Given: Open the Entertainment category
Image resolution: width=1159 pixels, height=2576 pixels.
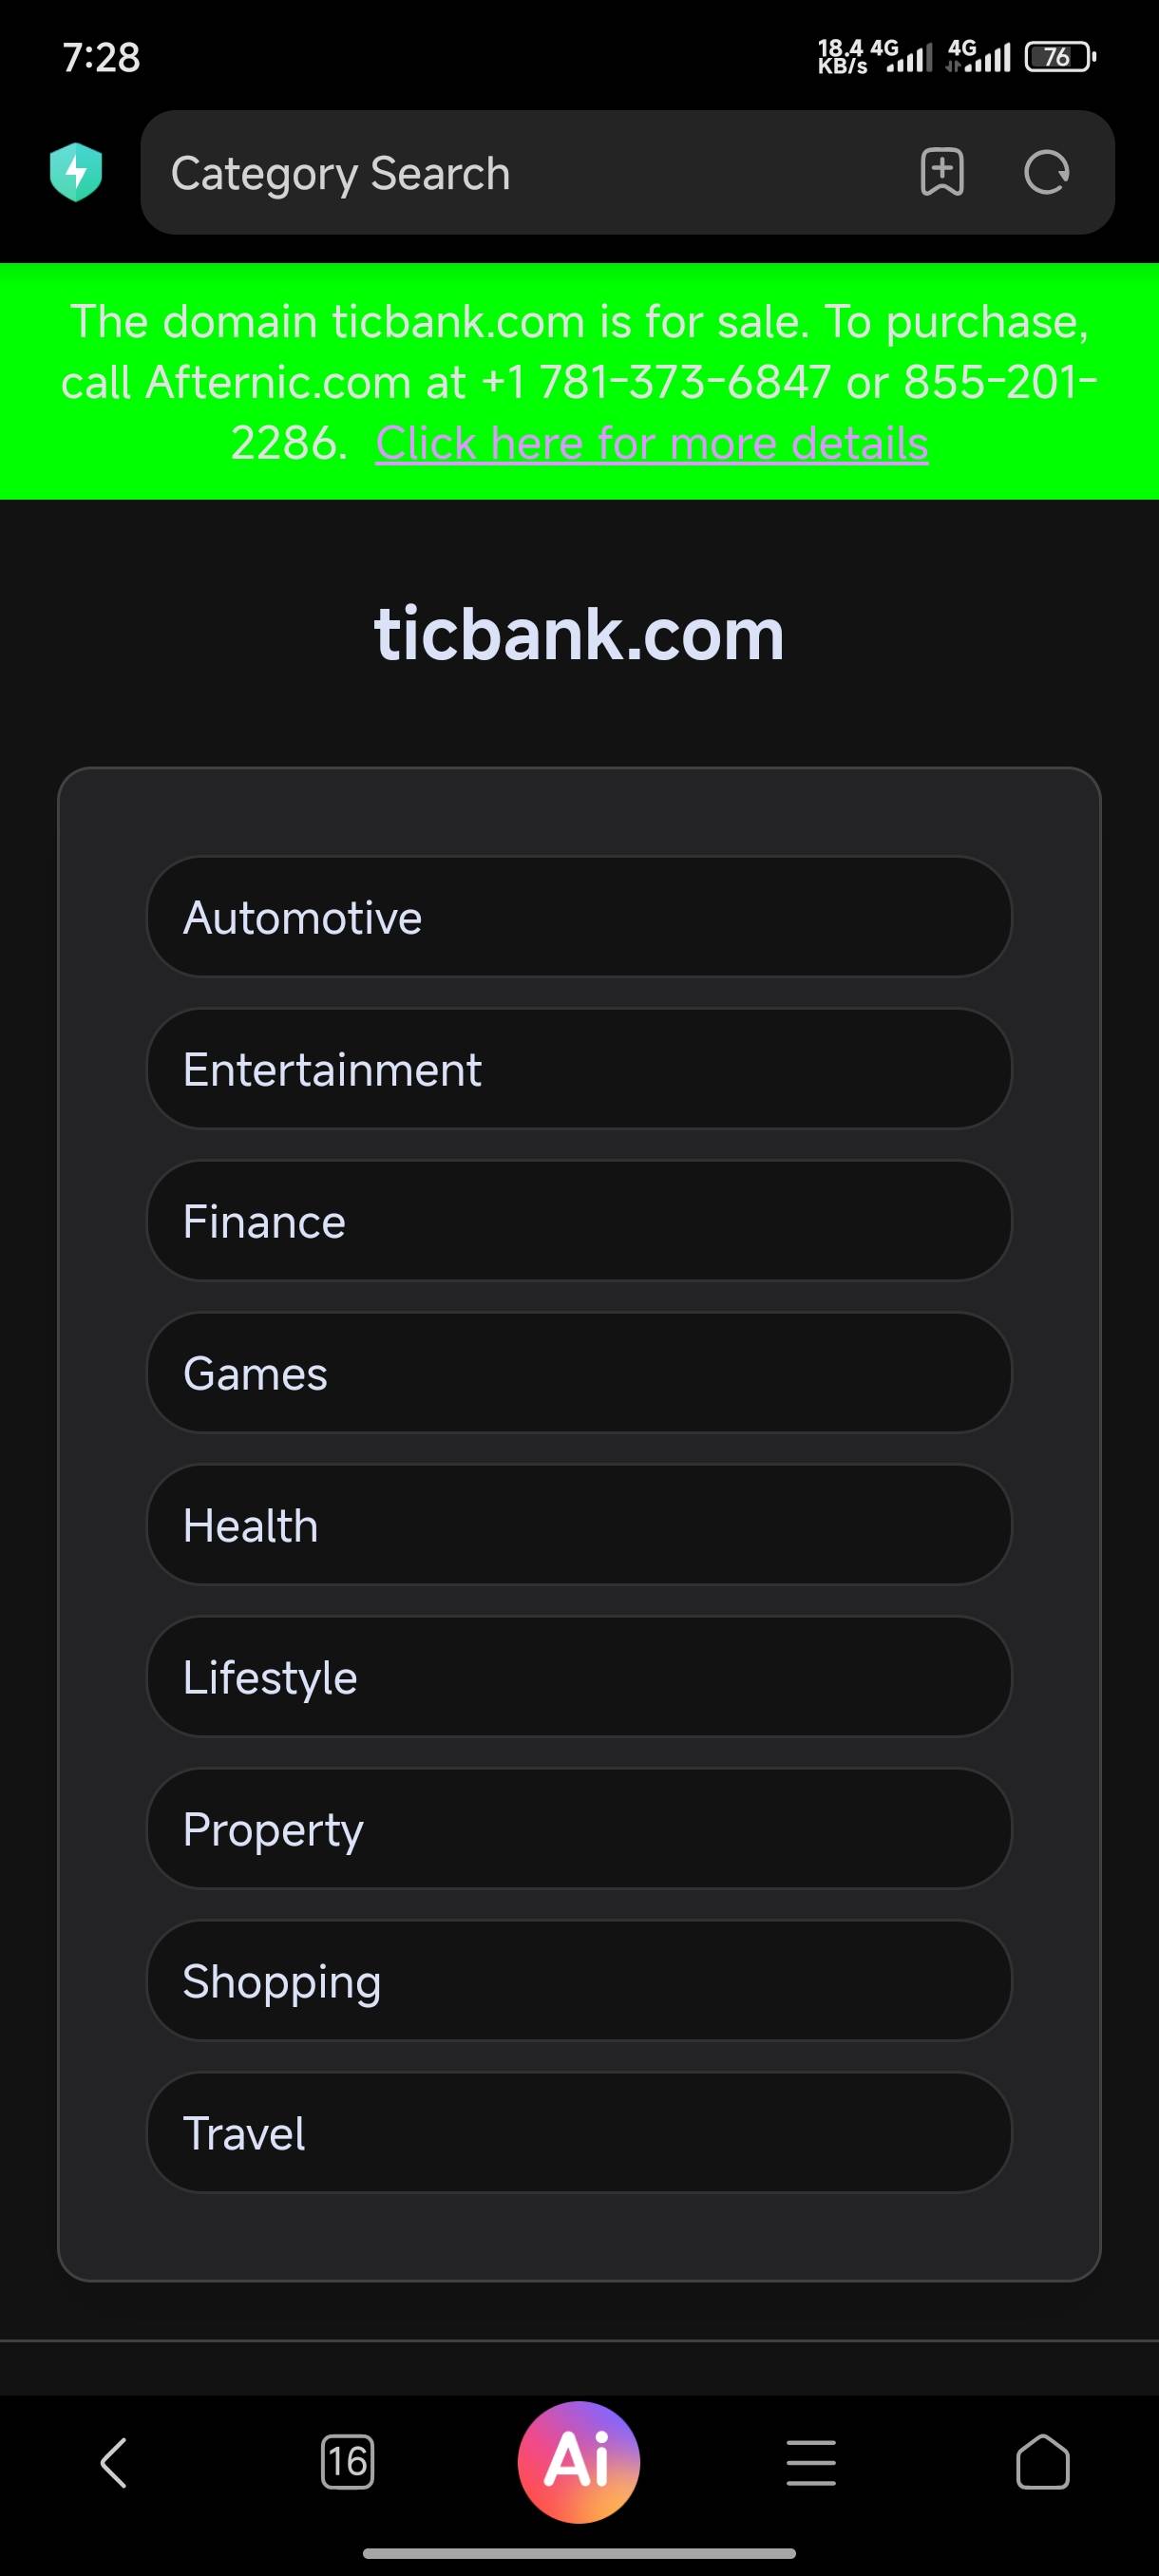Looking at the screenshot, I should pyautogui.click(x=579, y=1069).
